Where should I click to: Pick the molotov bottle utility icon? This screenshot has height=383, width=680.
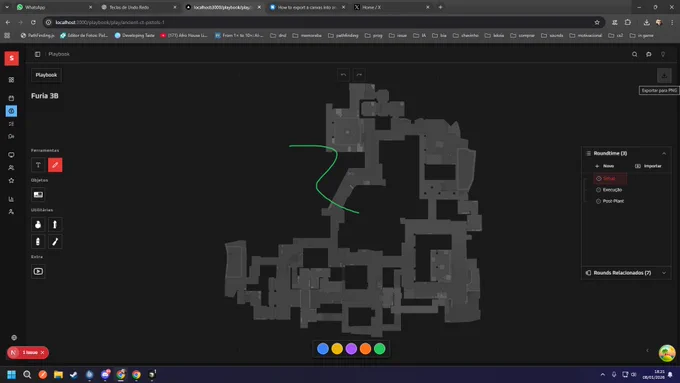click(38, 242)
